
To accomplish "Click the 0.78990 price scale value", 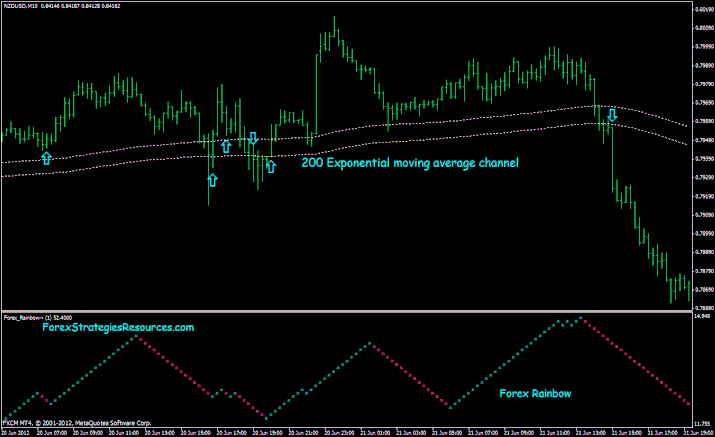I will (x=705, y=234).
